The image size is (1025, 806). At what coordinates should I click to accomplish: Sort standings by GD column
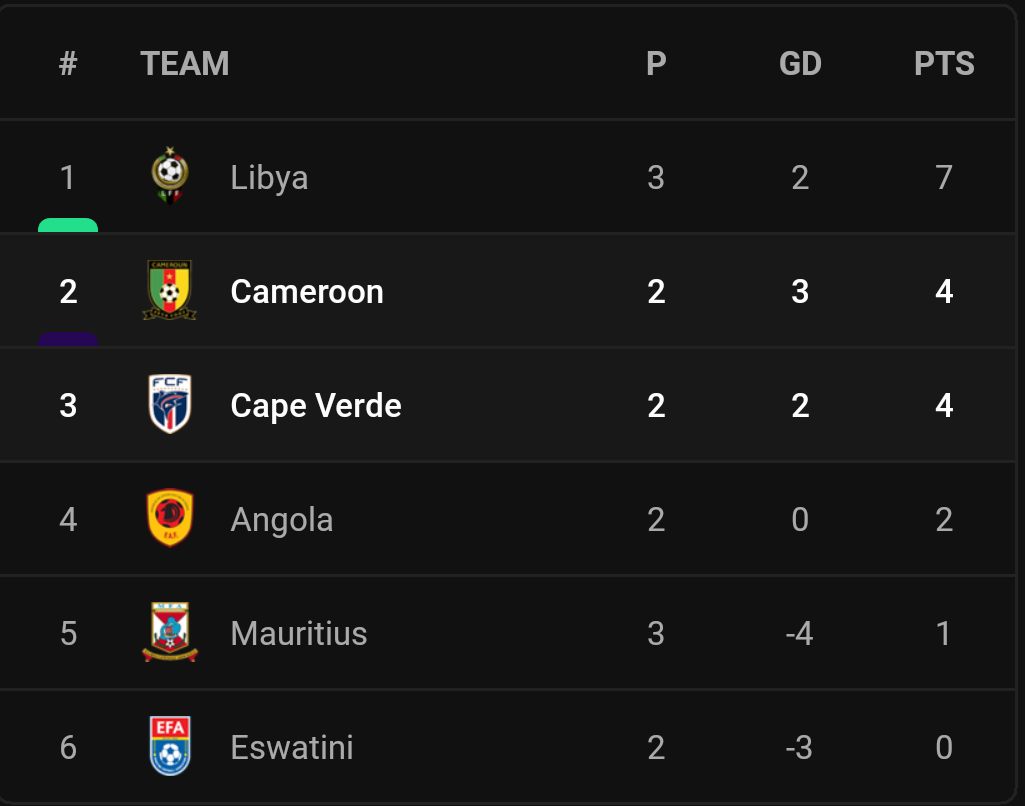799,63
